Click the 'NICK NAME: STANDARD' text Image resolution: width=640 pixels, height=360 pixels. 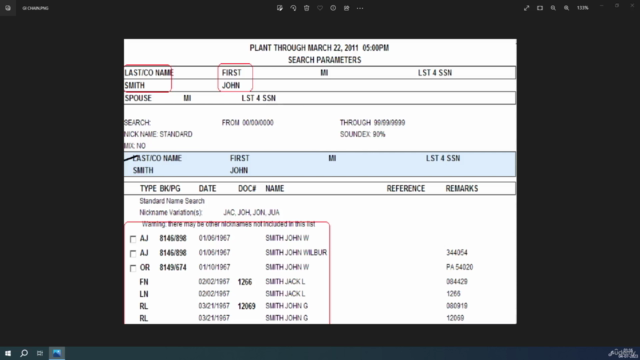(x=158, y=134)
